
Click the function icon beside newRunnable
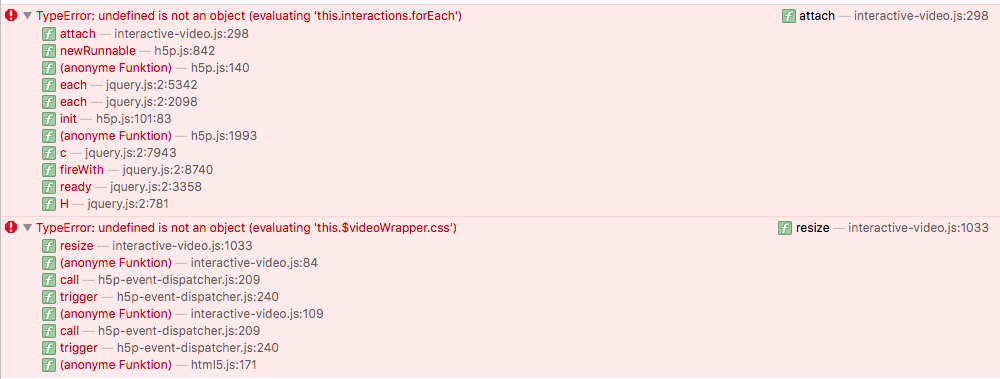(x=49, y=50)
